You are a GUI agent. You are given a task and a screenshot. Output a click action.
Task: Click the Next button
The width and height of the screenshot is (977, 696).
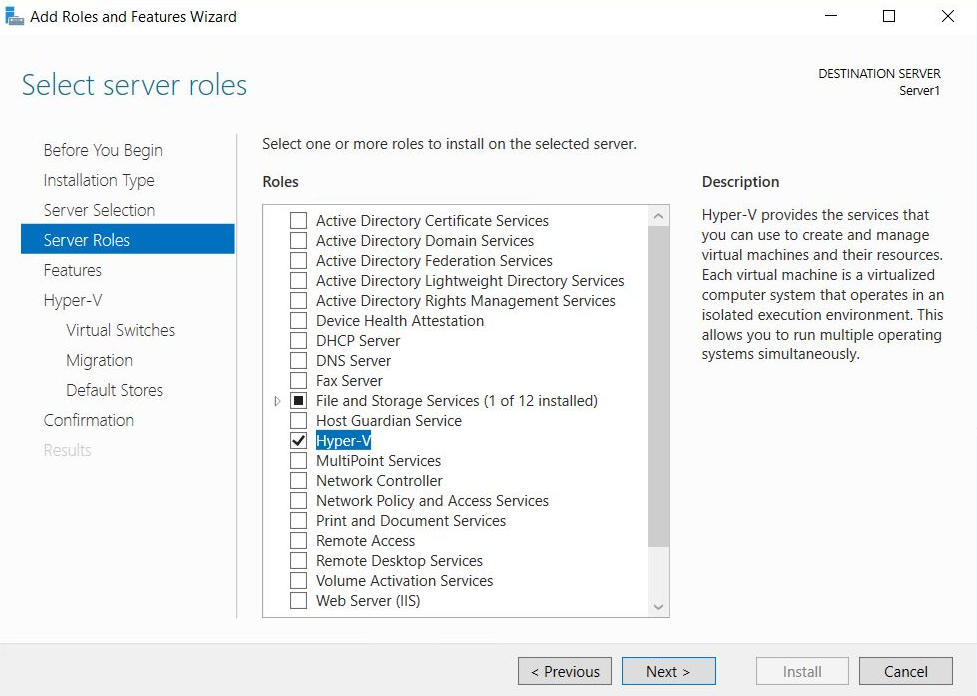[x=668, y=671]
